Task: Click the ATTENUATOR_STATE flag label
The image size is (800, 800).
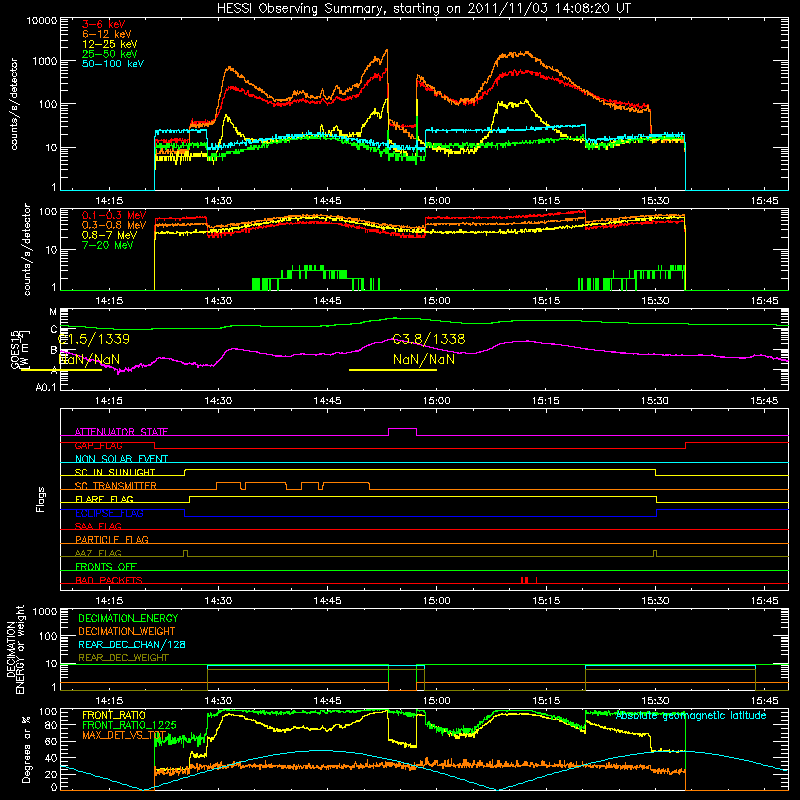Action: point(121,432)
